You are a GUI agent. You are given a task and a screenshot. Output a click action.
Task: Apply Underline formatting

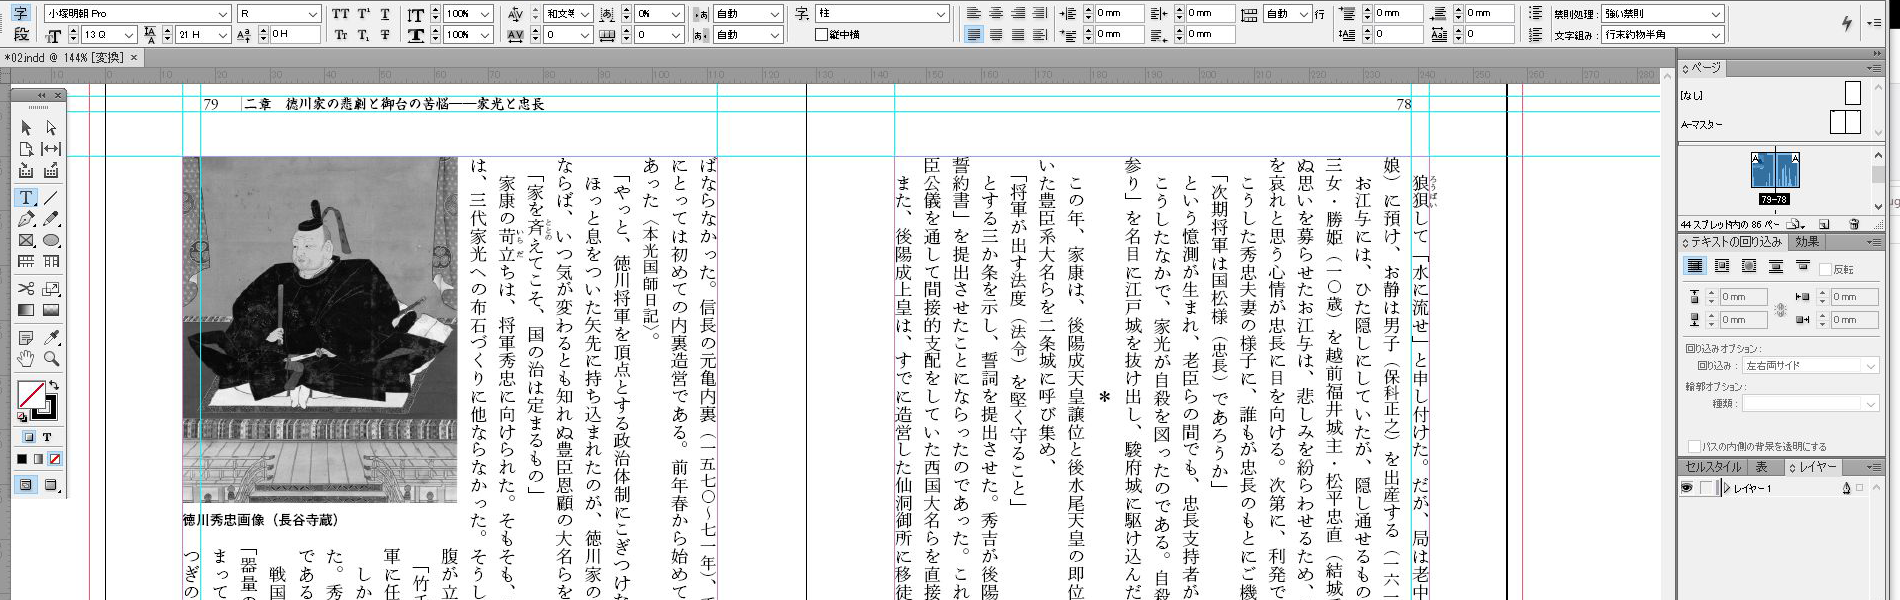385,14
